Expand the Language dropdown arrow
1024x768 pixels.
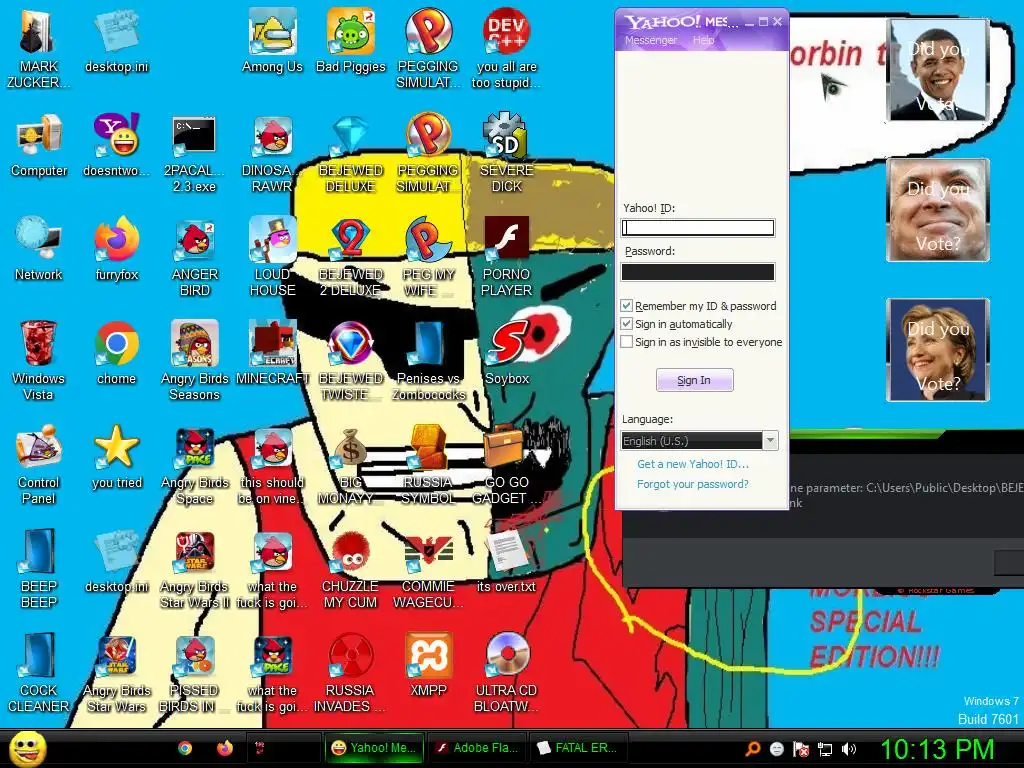point(771,441)
